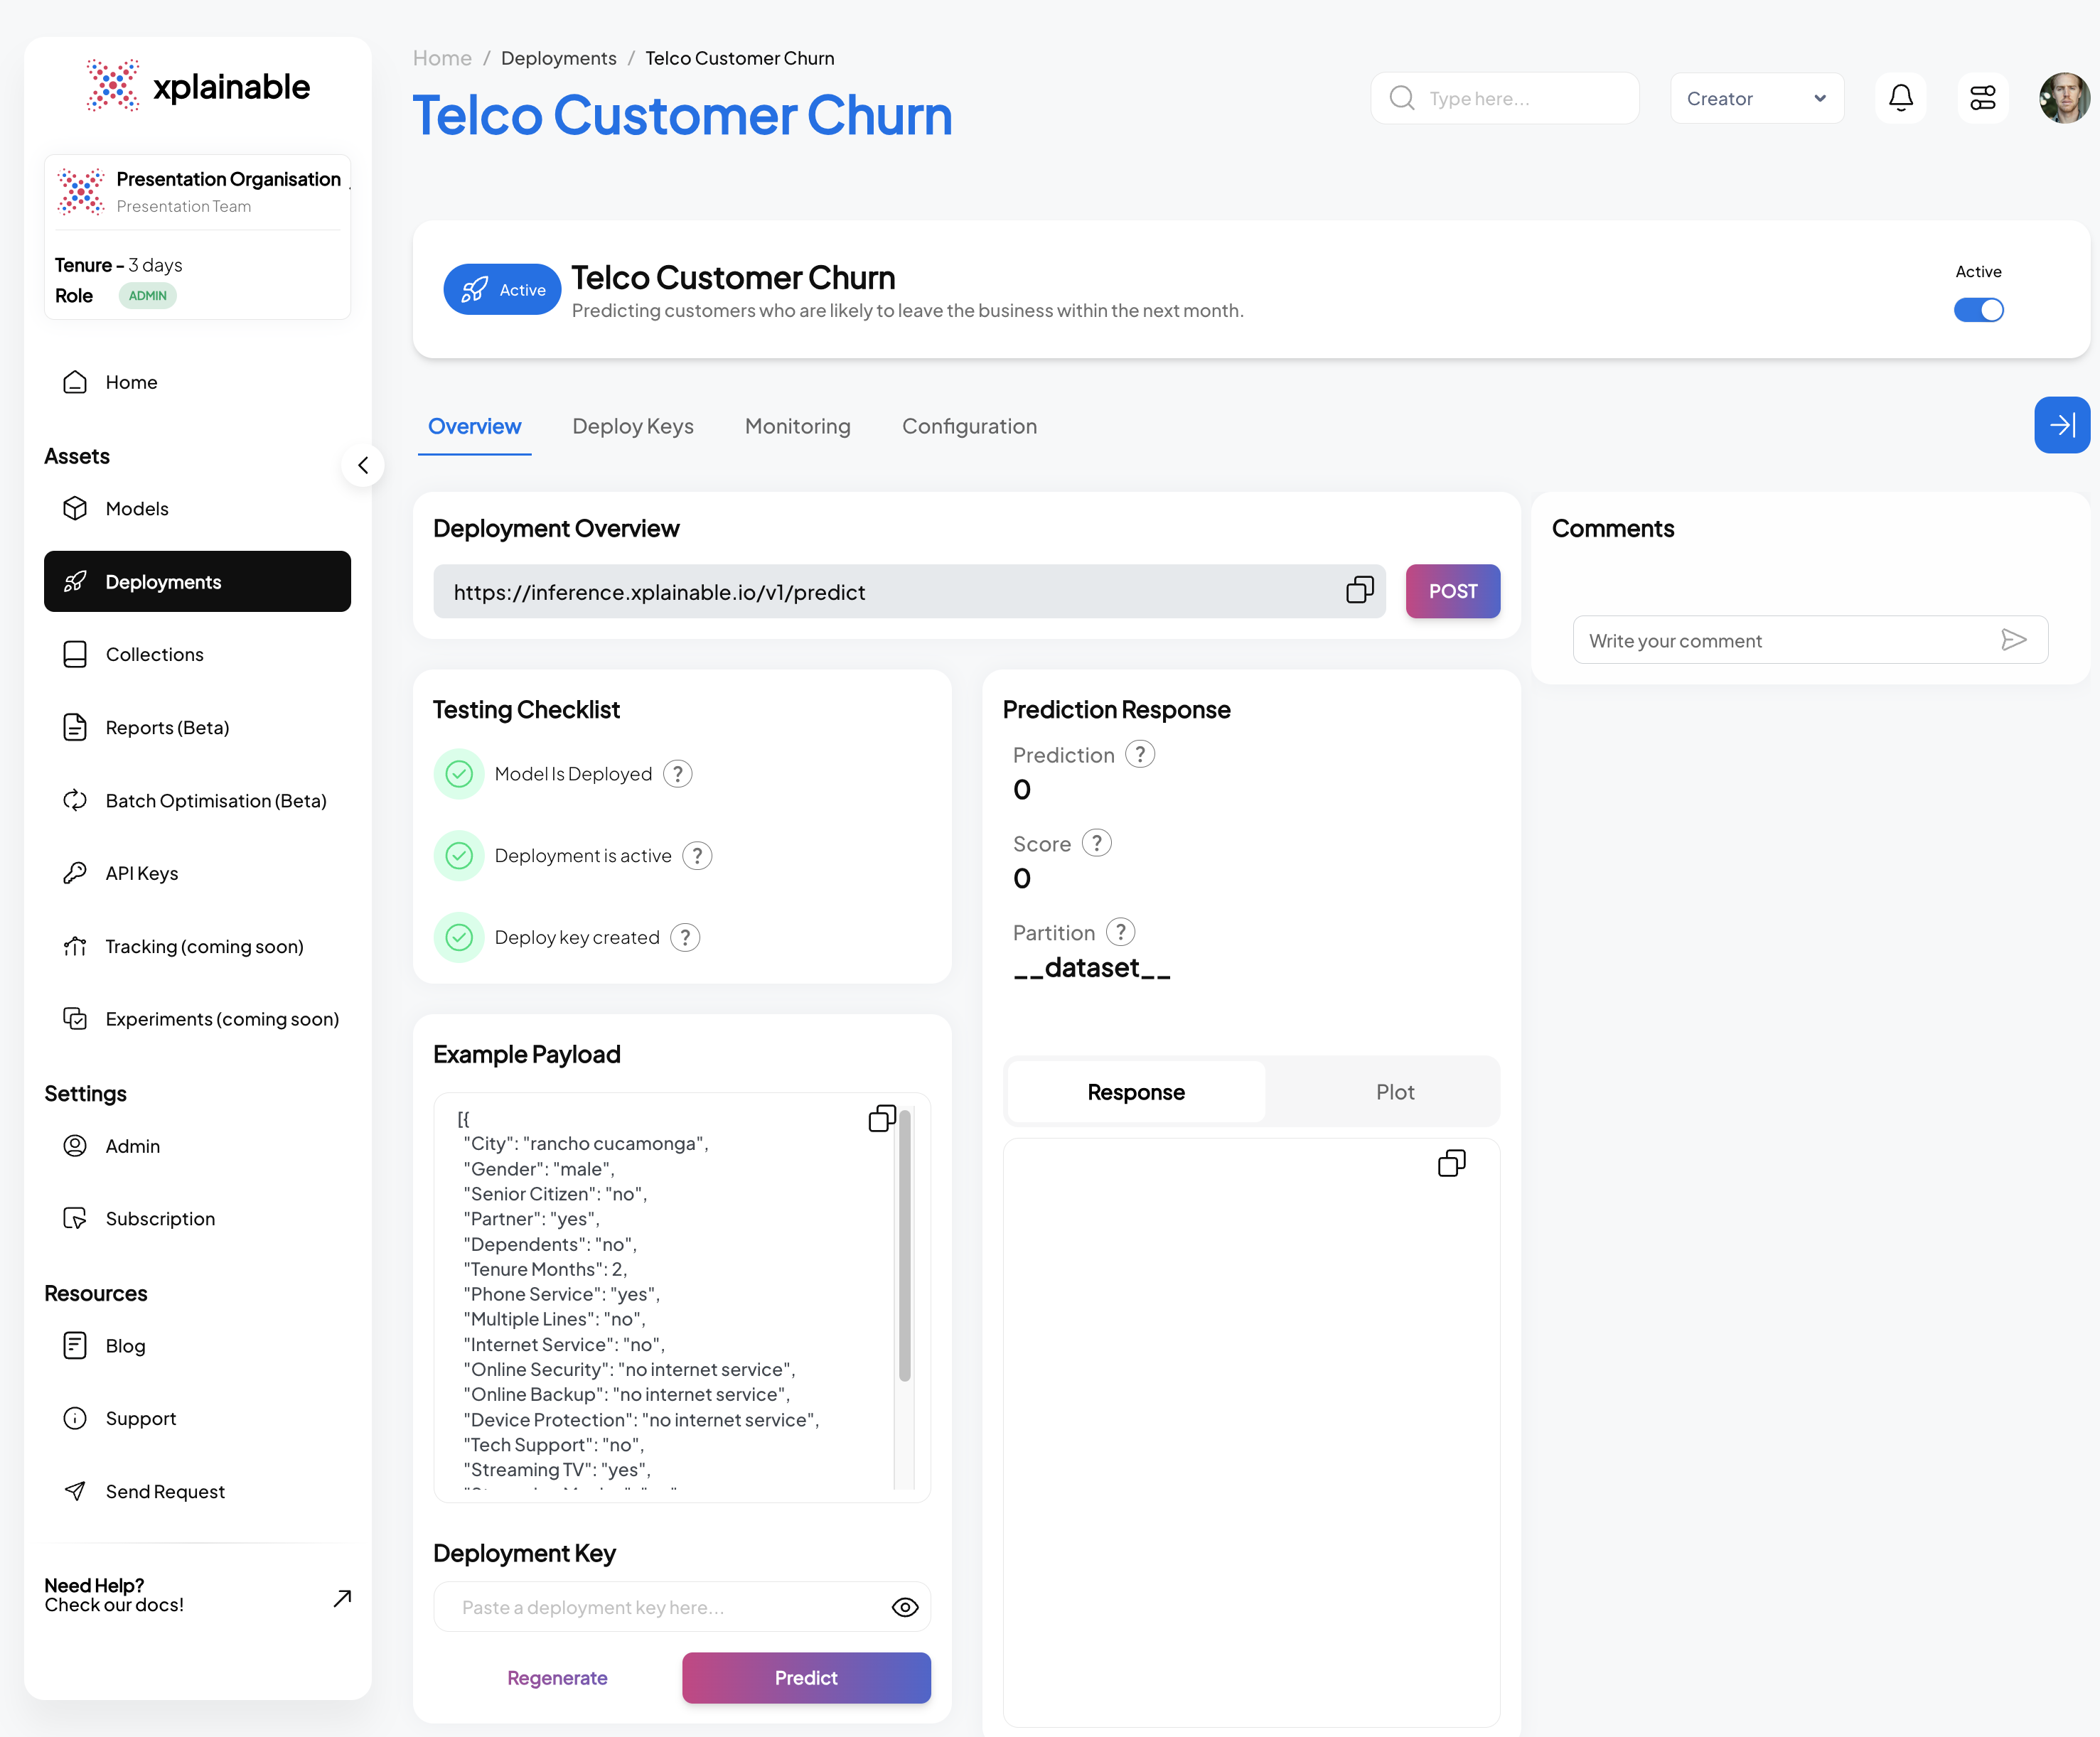The width and height of the screenshot is (2100, 1737).
Task: Open the settings toggles icon in the header
Action: [x=1982, y=98]
